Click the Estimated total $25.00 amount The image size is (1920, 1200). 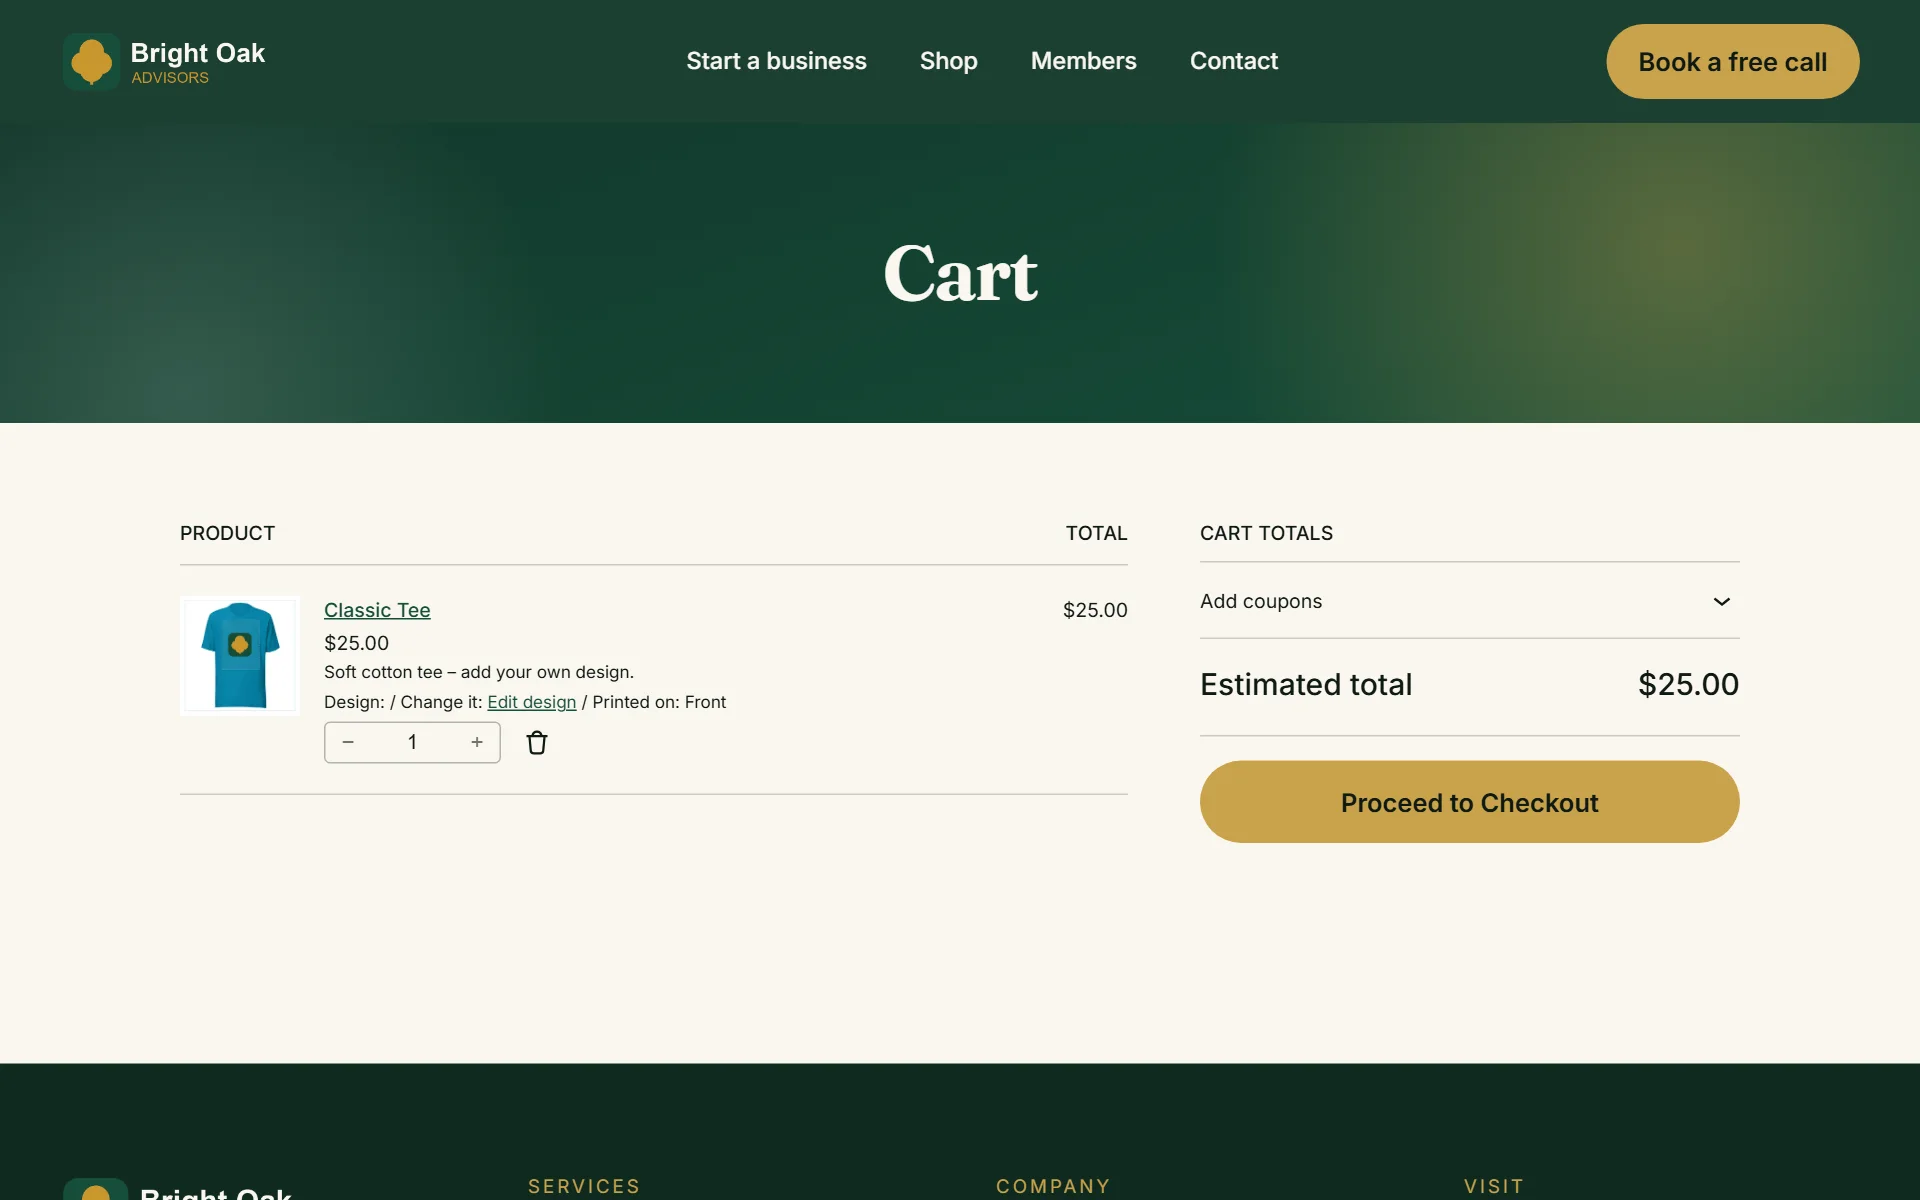pos(1688,684)
